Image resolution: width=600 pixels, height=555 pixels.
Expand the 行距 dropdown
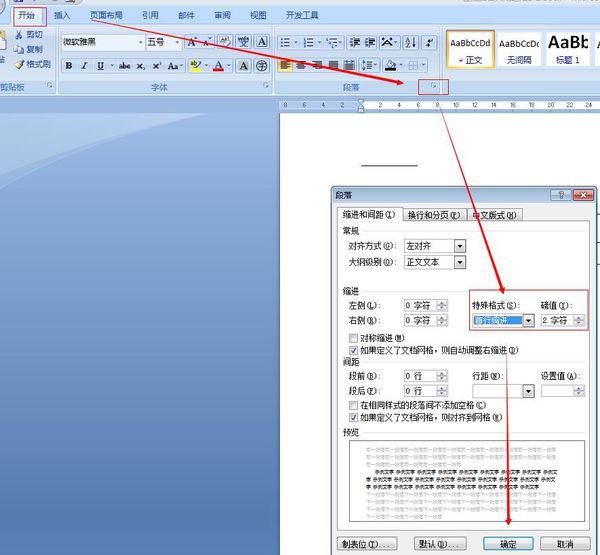(x=528, y=391)
